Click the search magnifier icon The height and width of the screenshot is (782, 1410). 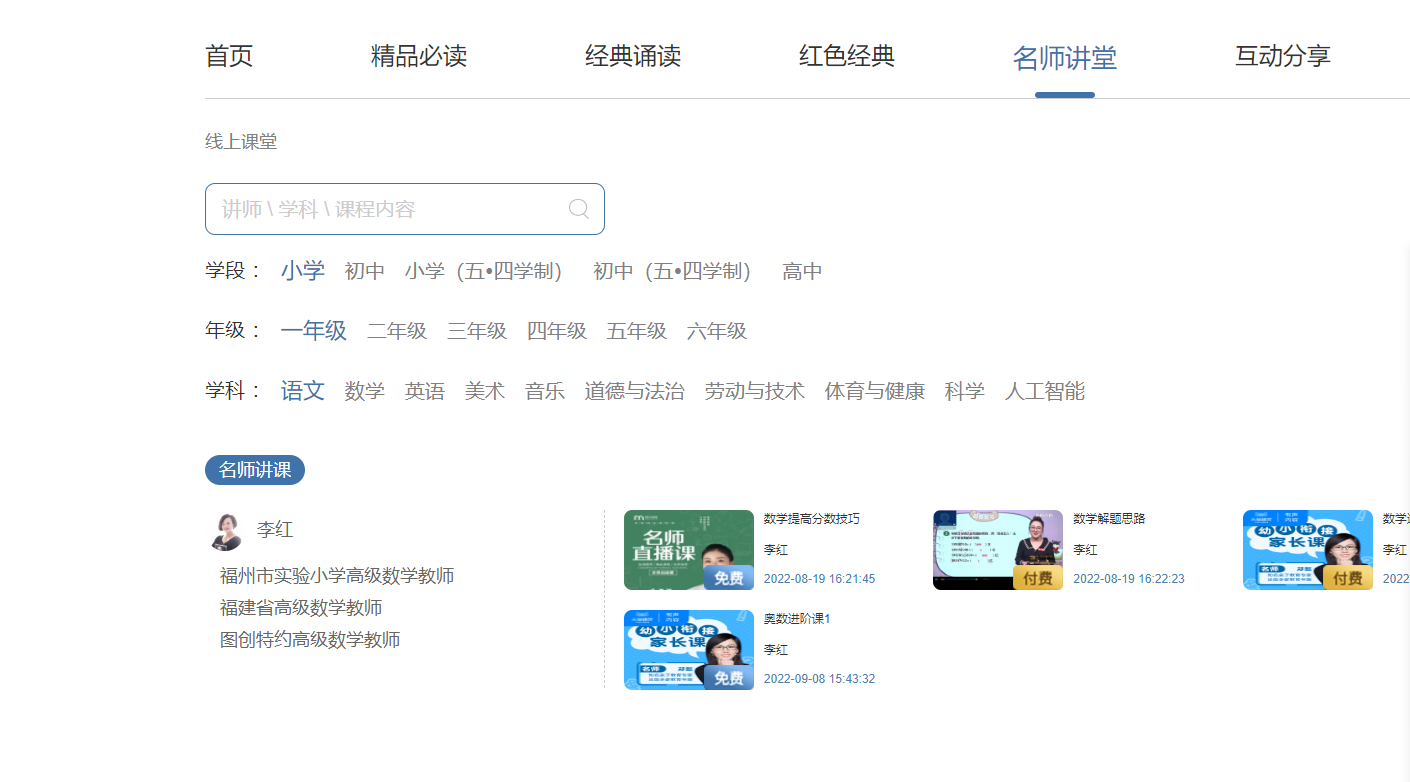click(x=579, y=208)
